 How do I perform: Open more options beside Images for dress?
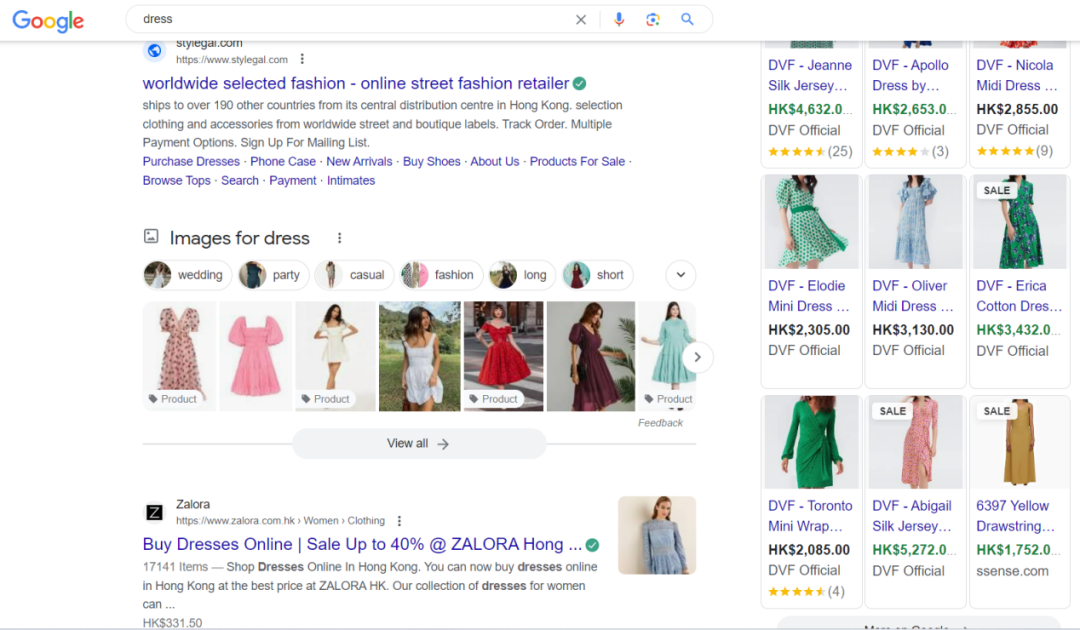339,238
